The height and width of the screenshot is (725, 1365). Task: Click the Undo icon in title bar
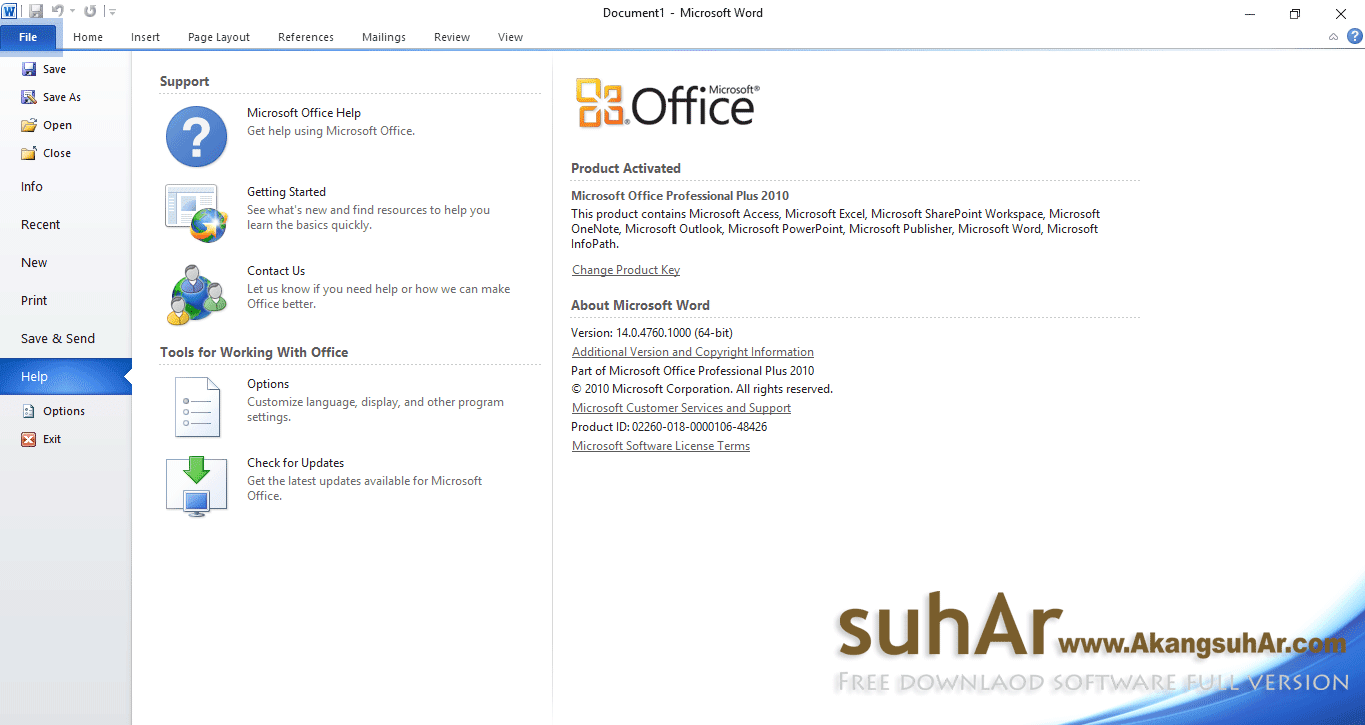(58, 11)
